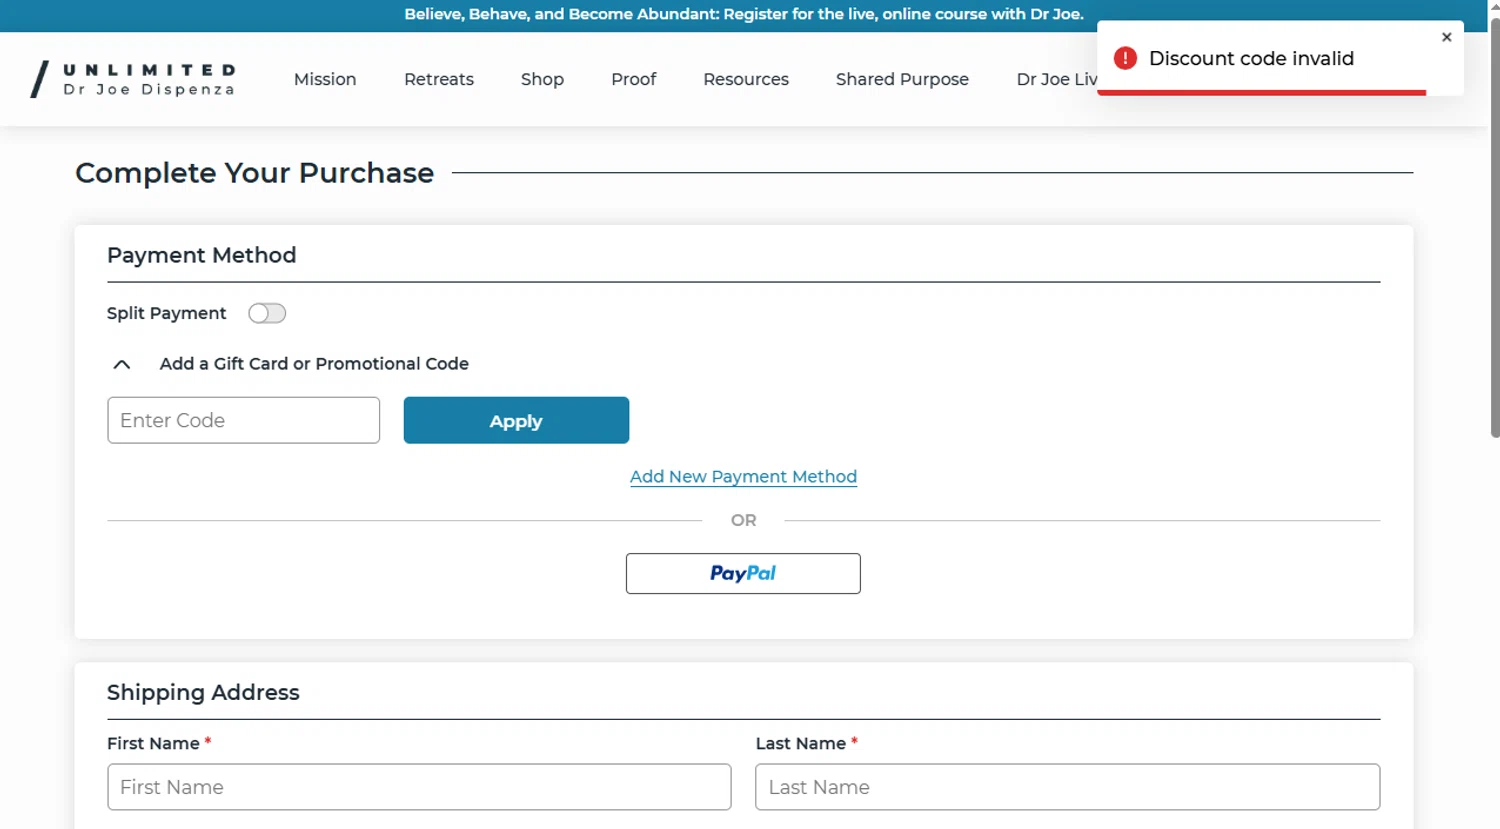This screenshot has width=1500, height=829.
Task: Click the Split Payment label
Action: [x=166, y=313]
